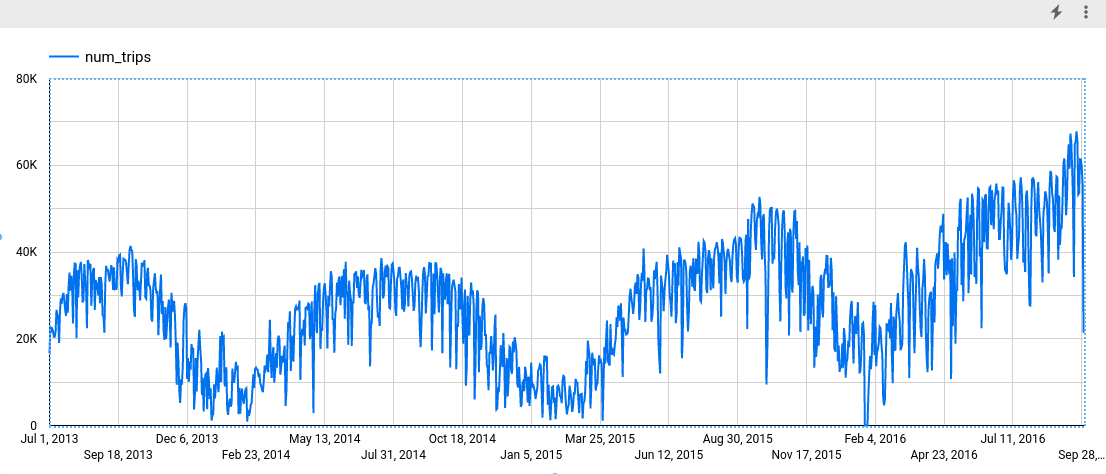Click the Nov 17, 2015 axis label
Viewport: 1106px width, 474px height.
pos(806,455)
